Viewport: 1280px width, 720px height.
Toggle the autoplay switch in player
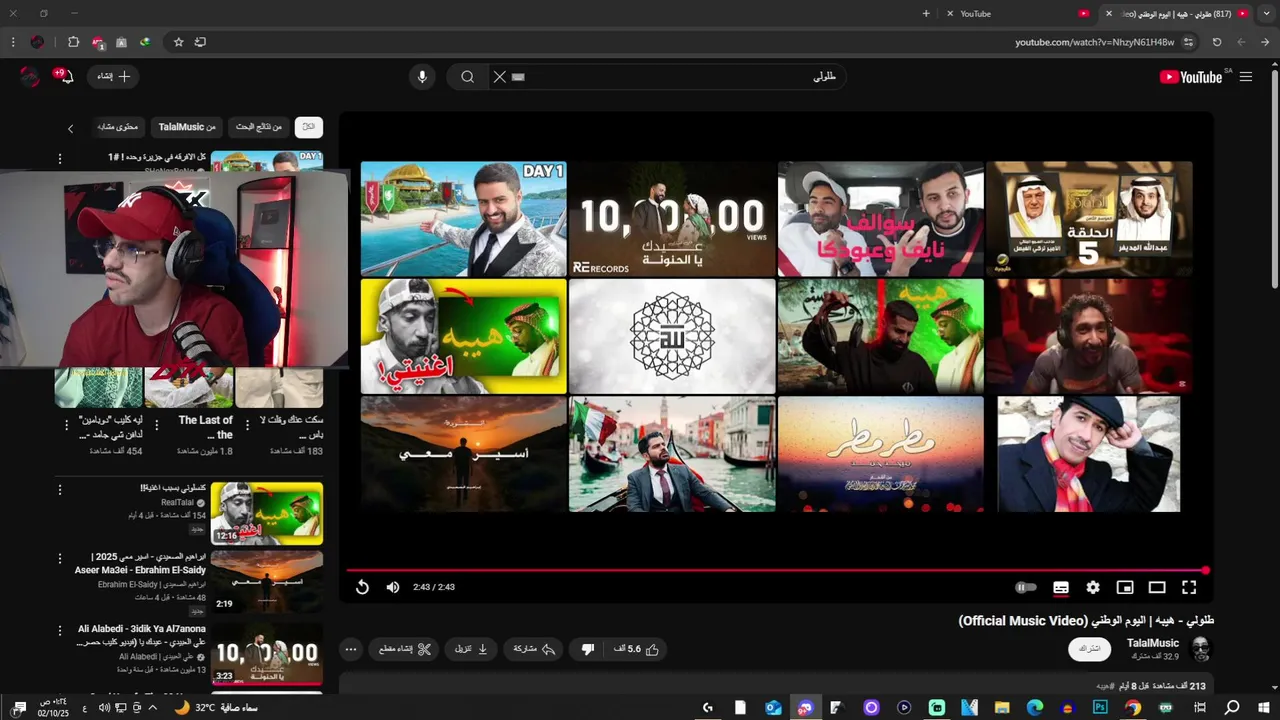(1025, 587)
